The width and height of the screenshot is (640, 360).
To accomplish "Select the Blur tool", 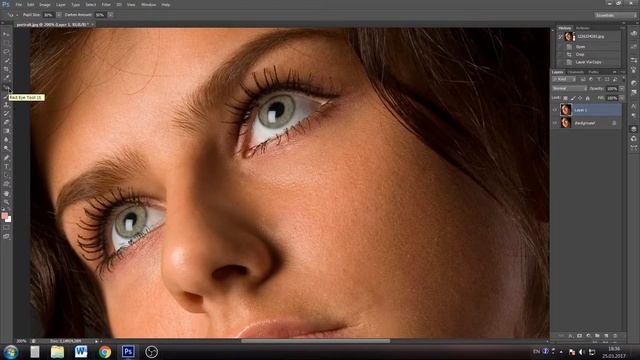I will (x=6, y=140).
